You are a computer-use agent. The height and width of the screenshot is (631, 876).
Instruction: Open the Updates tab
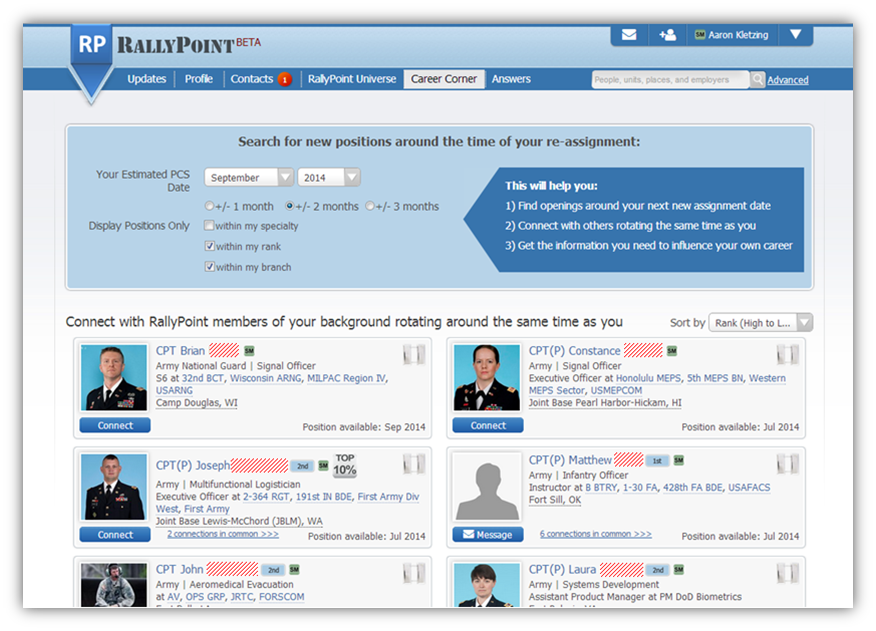click(146, 79)
